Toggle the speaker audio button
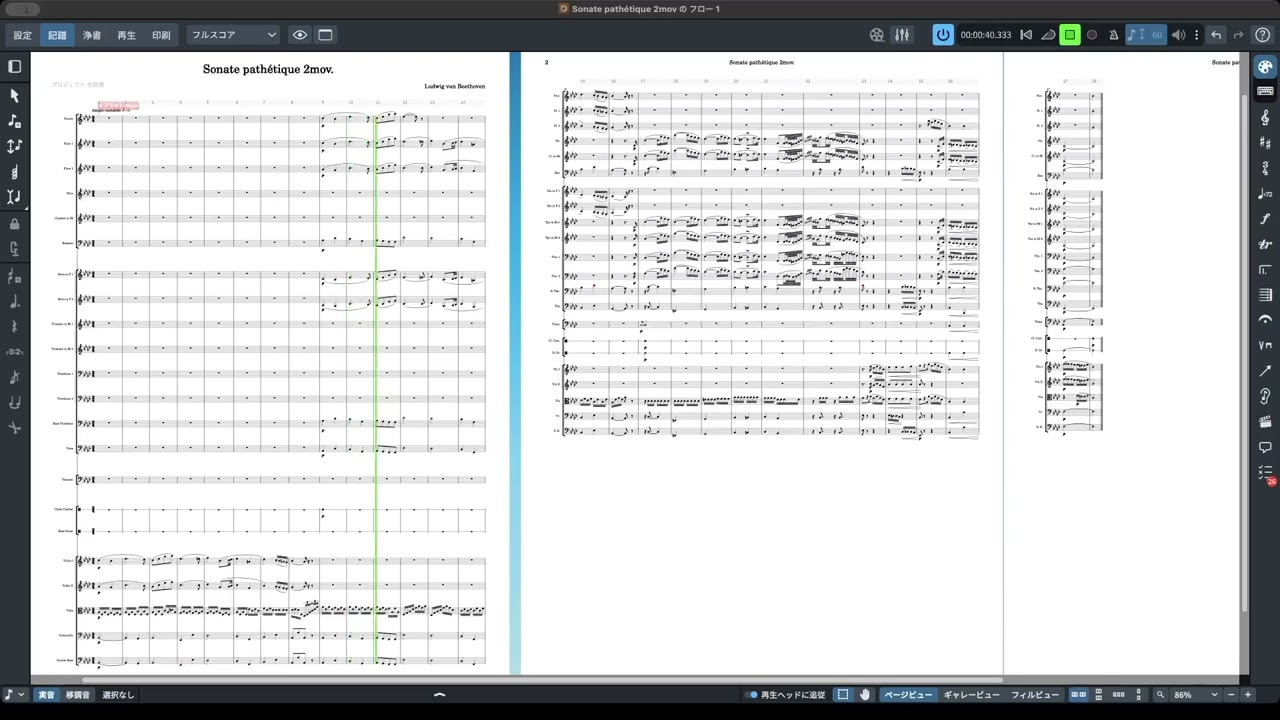 click(1179, 35)
